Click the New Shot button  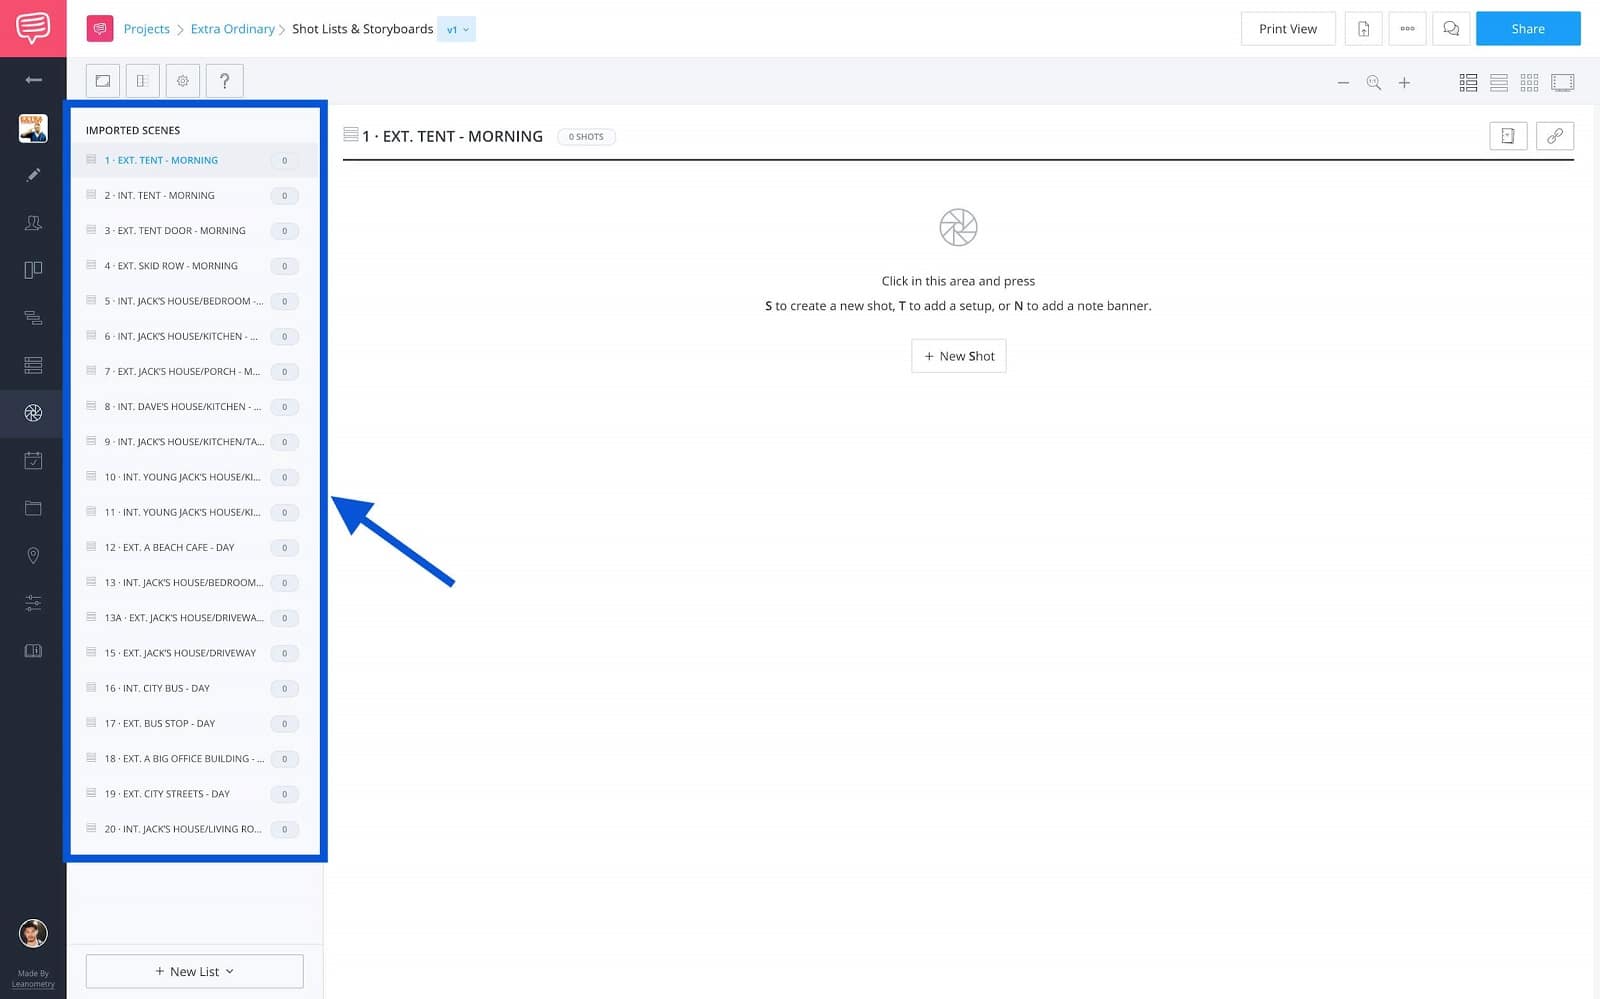point(958,356)
